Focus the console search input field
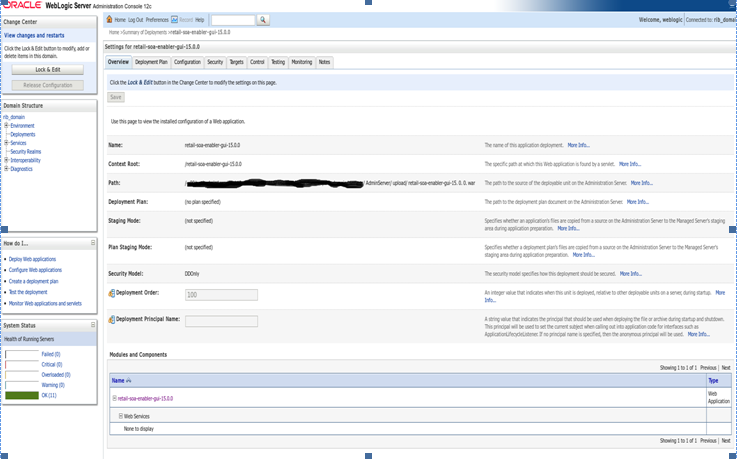The image size is (737, 459). [233, 20]
